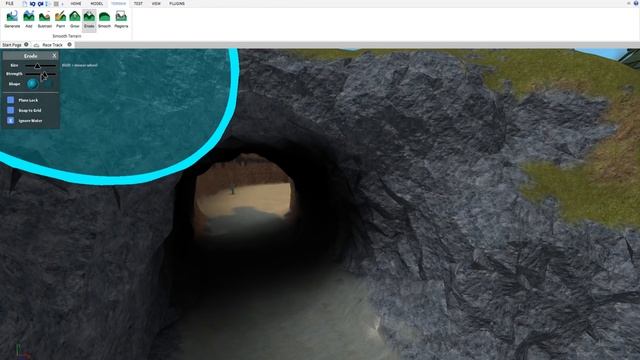This screenshot has height=360, width=640.
Task: Select the Regions terrain tool
Action: (121, 20)
